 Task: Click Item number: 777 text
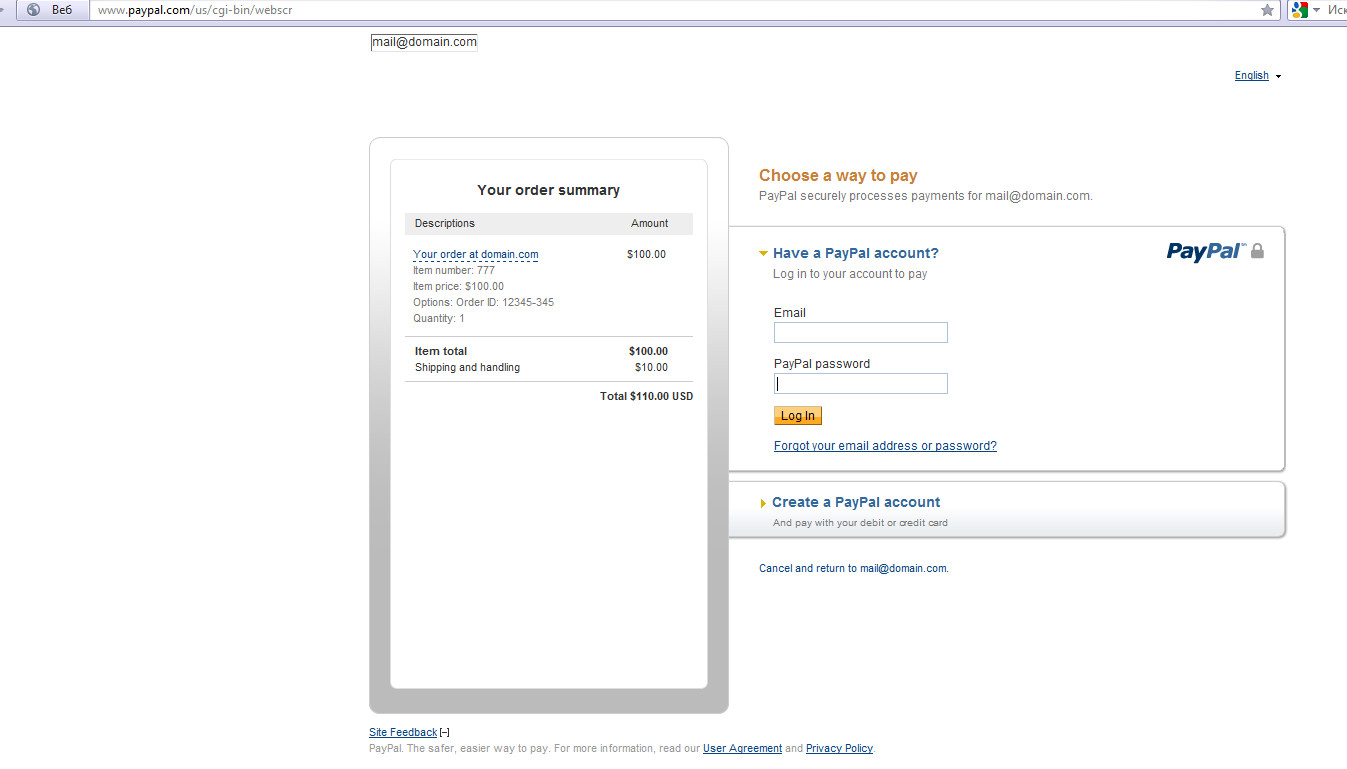click(454, 271)
